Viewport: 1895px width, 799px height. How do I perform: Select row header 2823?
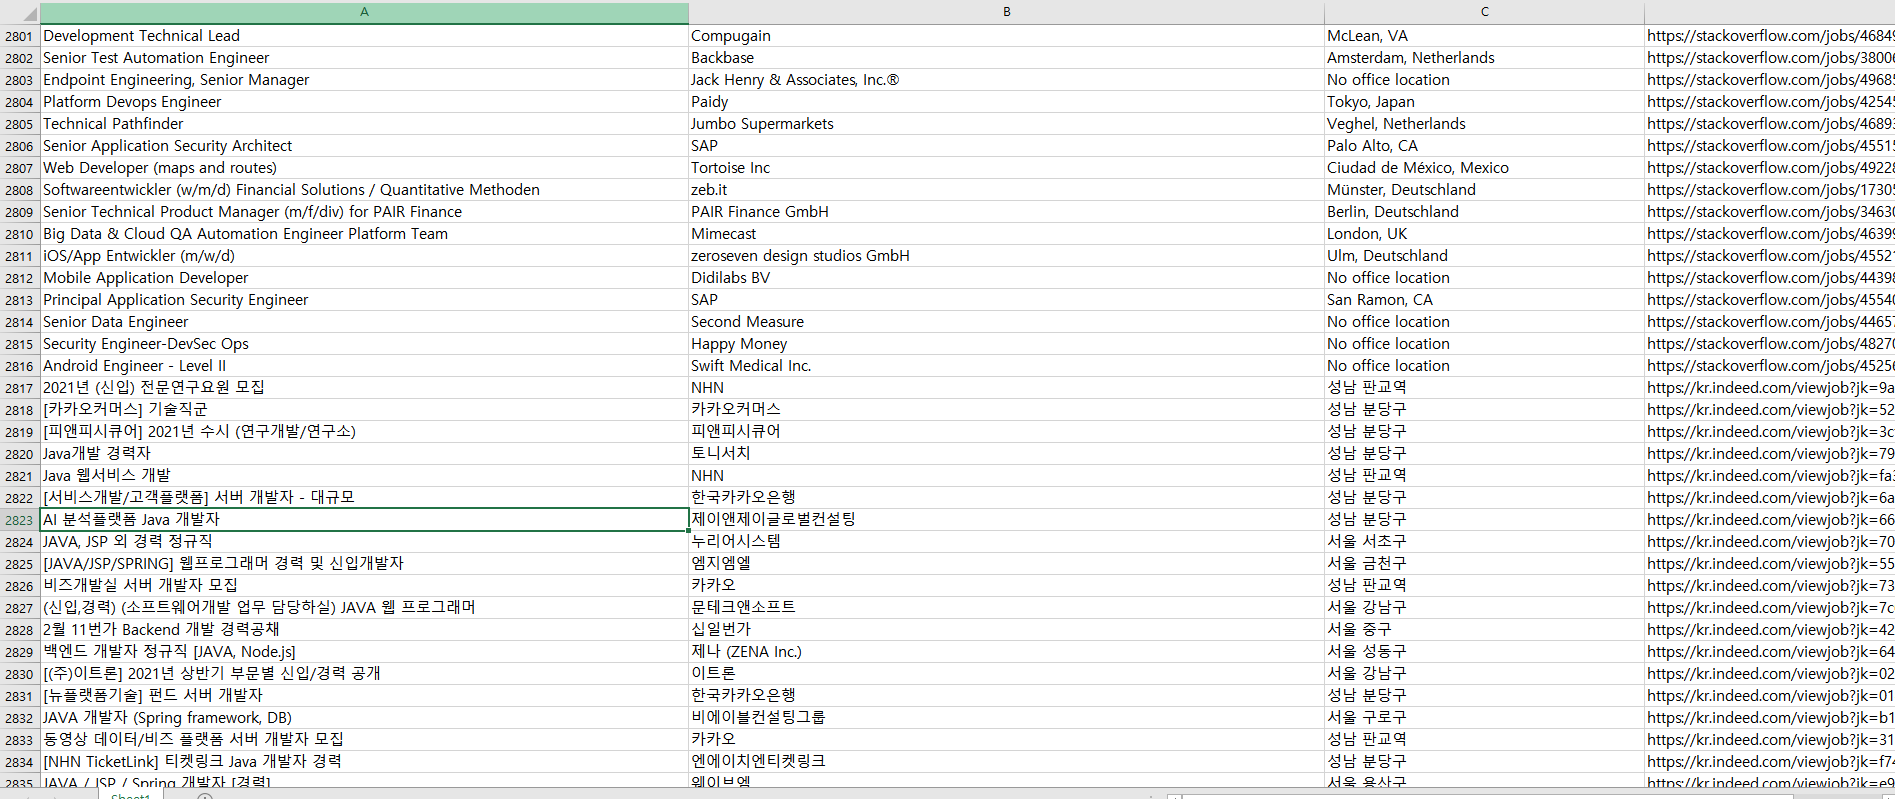coord(20,520)
